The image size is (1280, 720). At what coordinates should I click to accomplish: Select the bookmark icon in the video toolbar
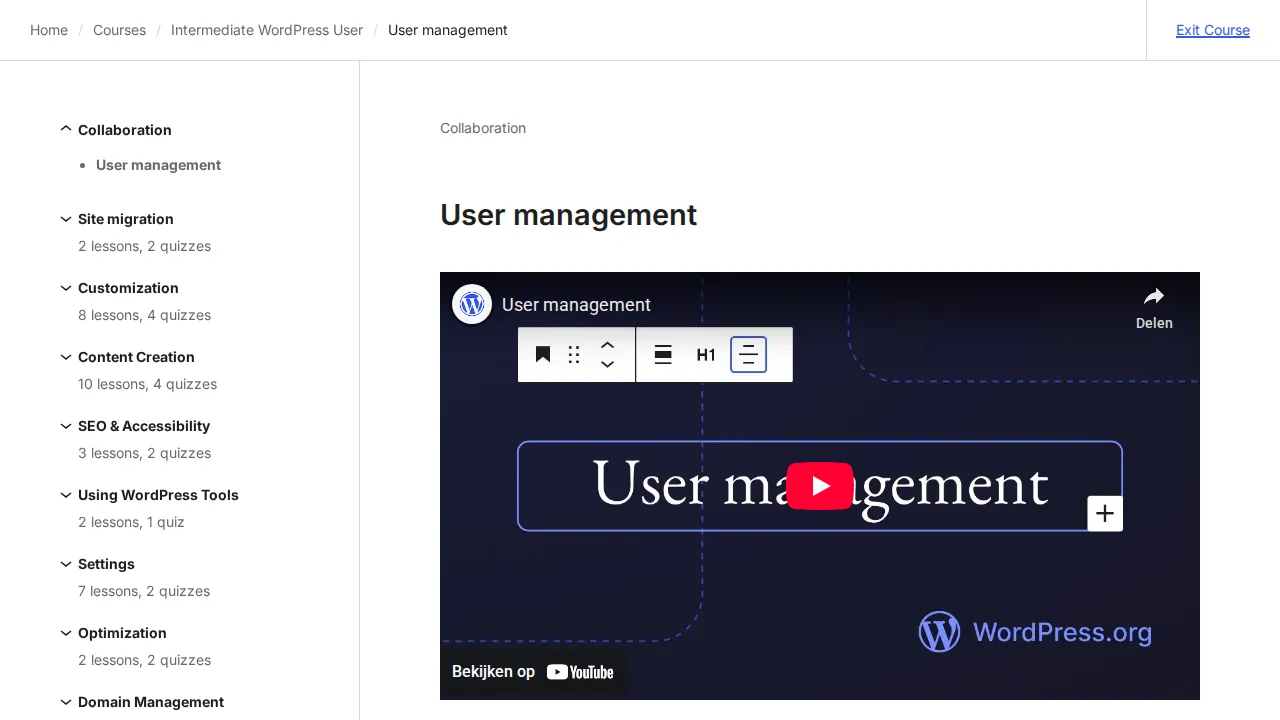[x=543, y=354]
